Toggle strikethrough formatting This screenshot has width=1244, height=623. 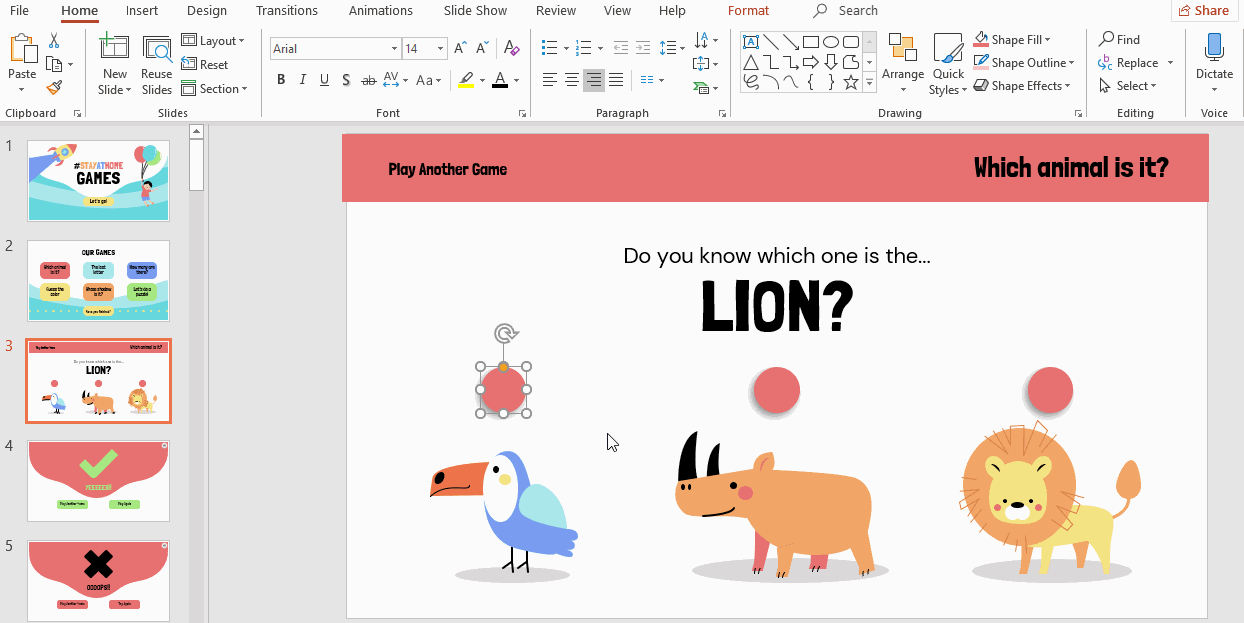click(x=369, y=80)
